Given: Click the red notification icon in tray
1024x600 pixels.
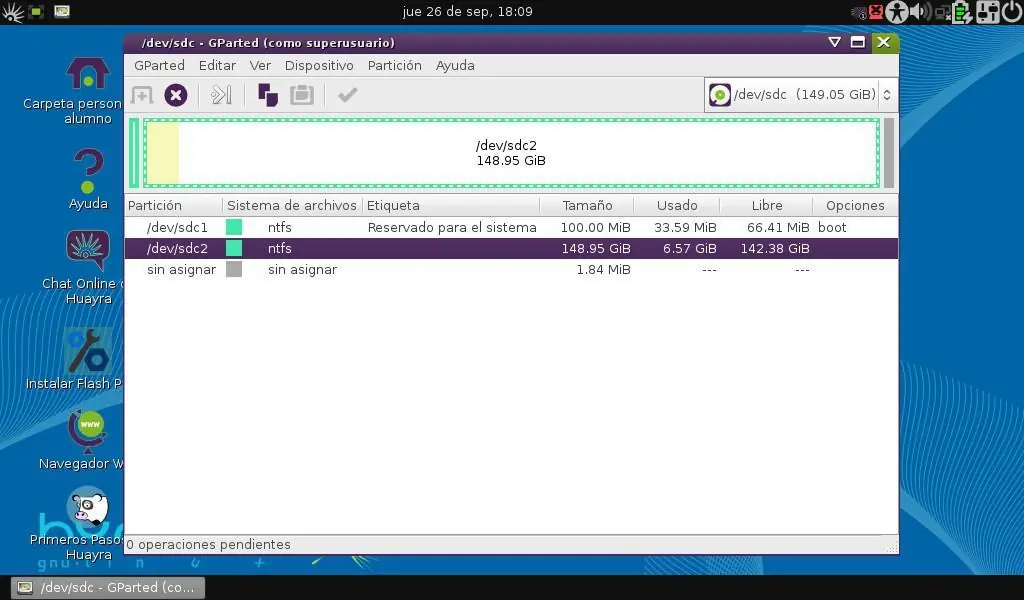Looking at the screenshot, I should 876,11.
